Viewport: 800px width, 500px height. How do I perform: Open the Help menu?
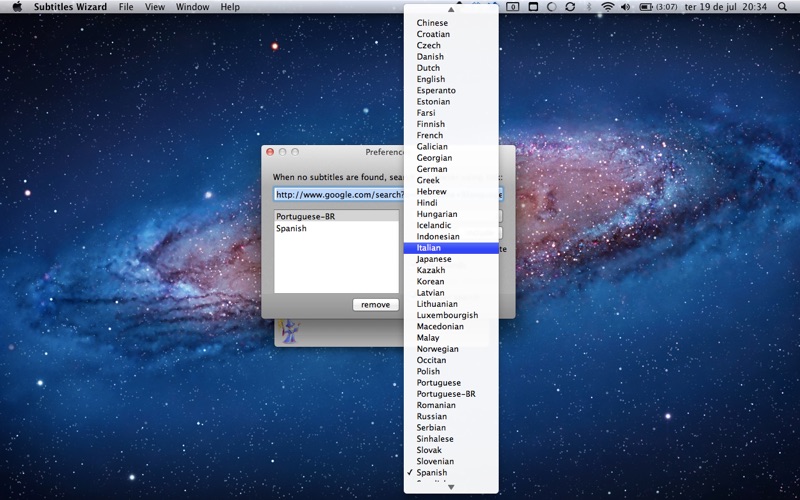tap(230, 7)
